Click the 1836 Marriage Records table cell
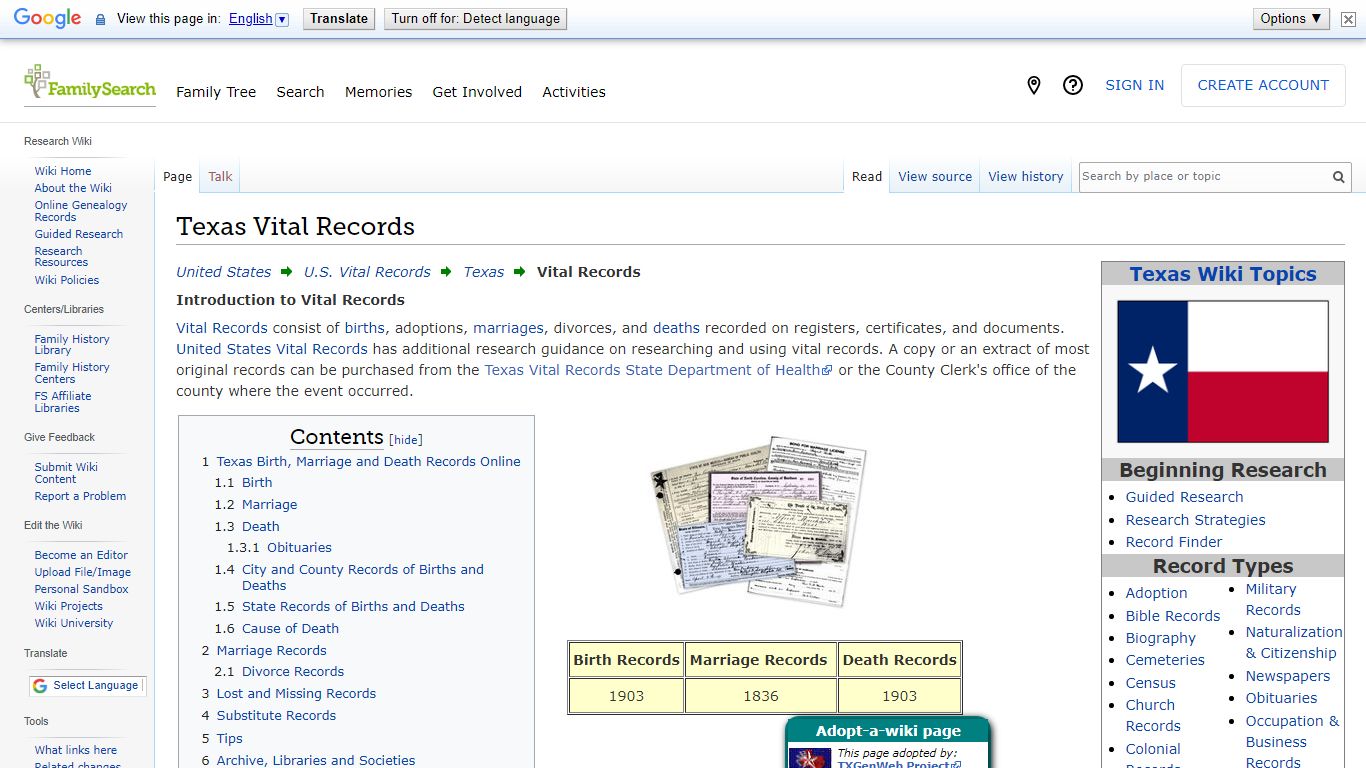Screen dimensions: 1366x768 (761, 696)
